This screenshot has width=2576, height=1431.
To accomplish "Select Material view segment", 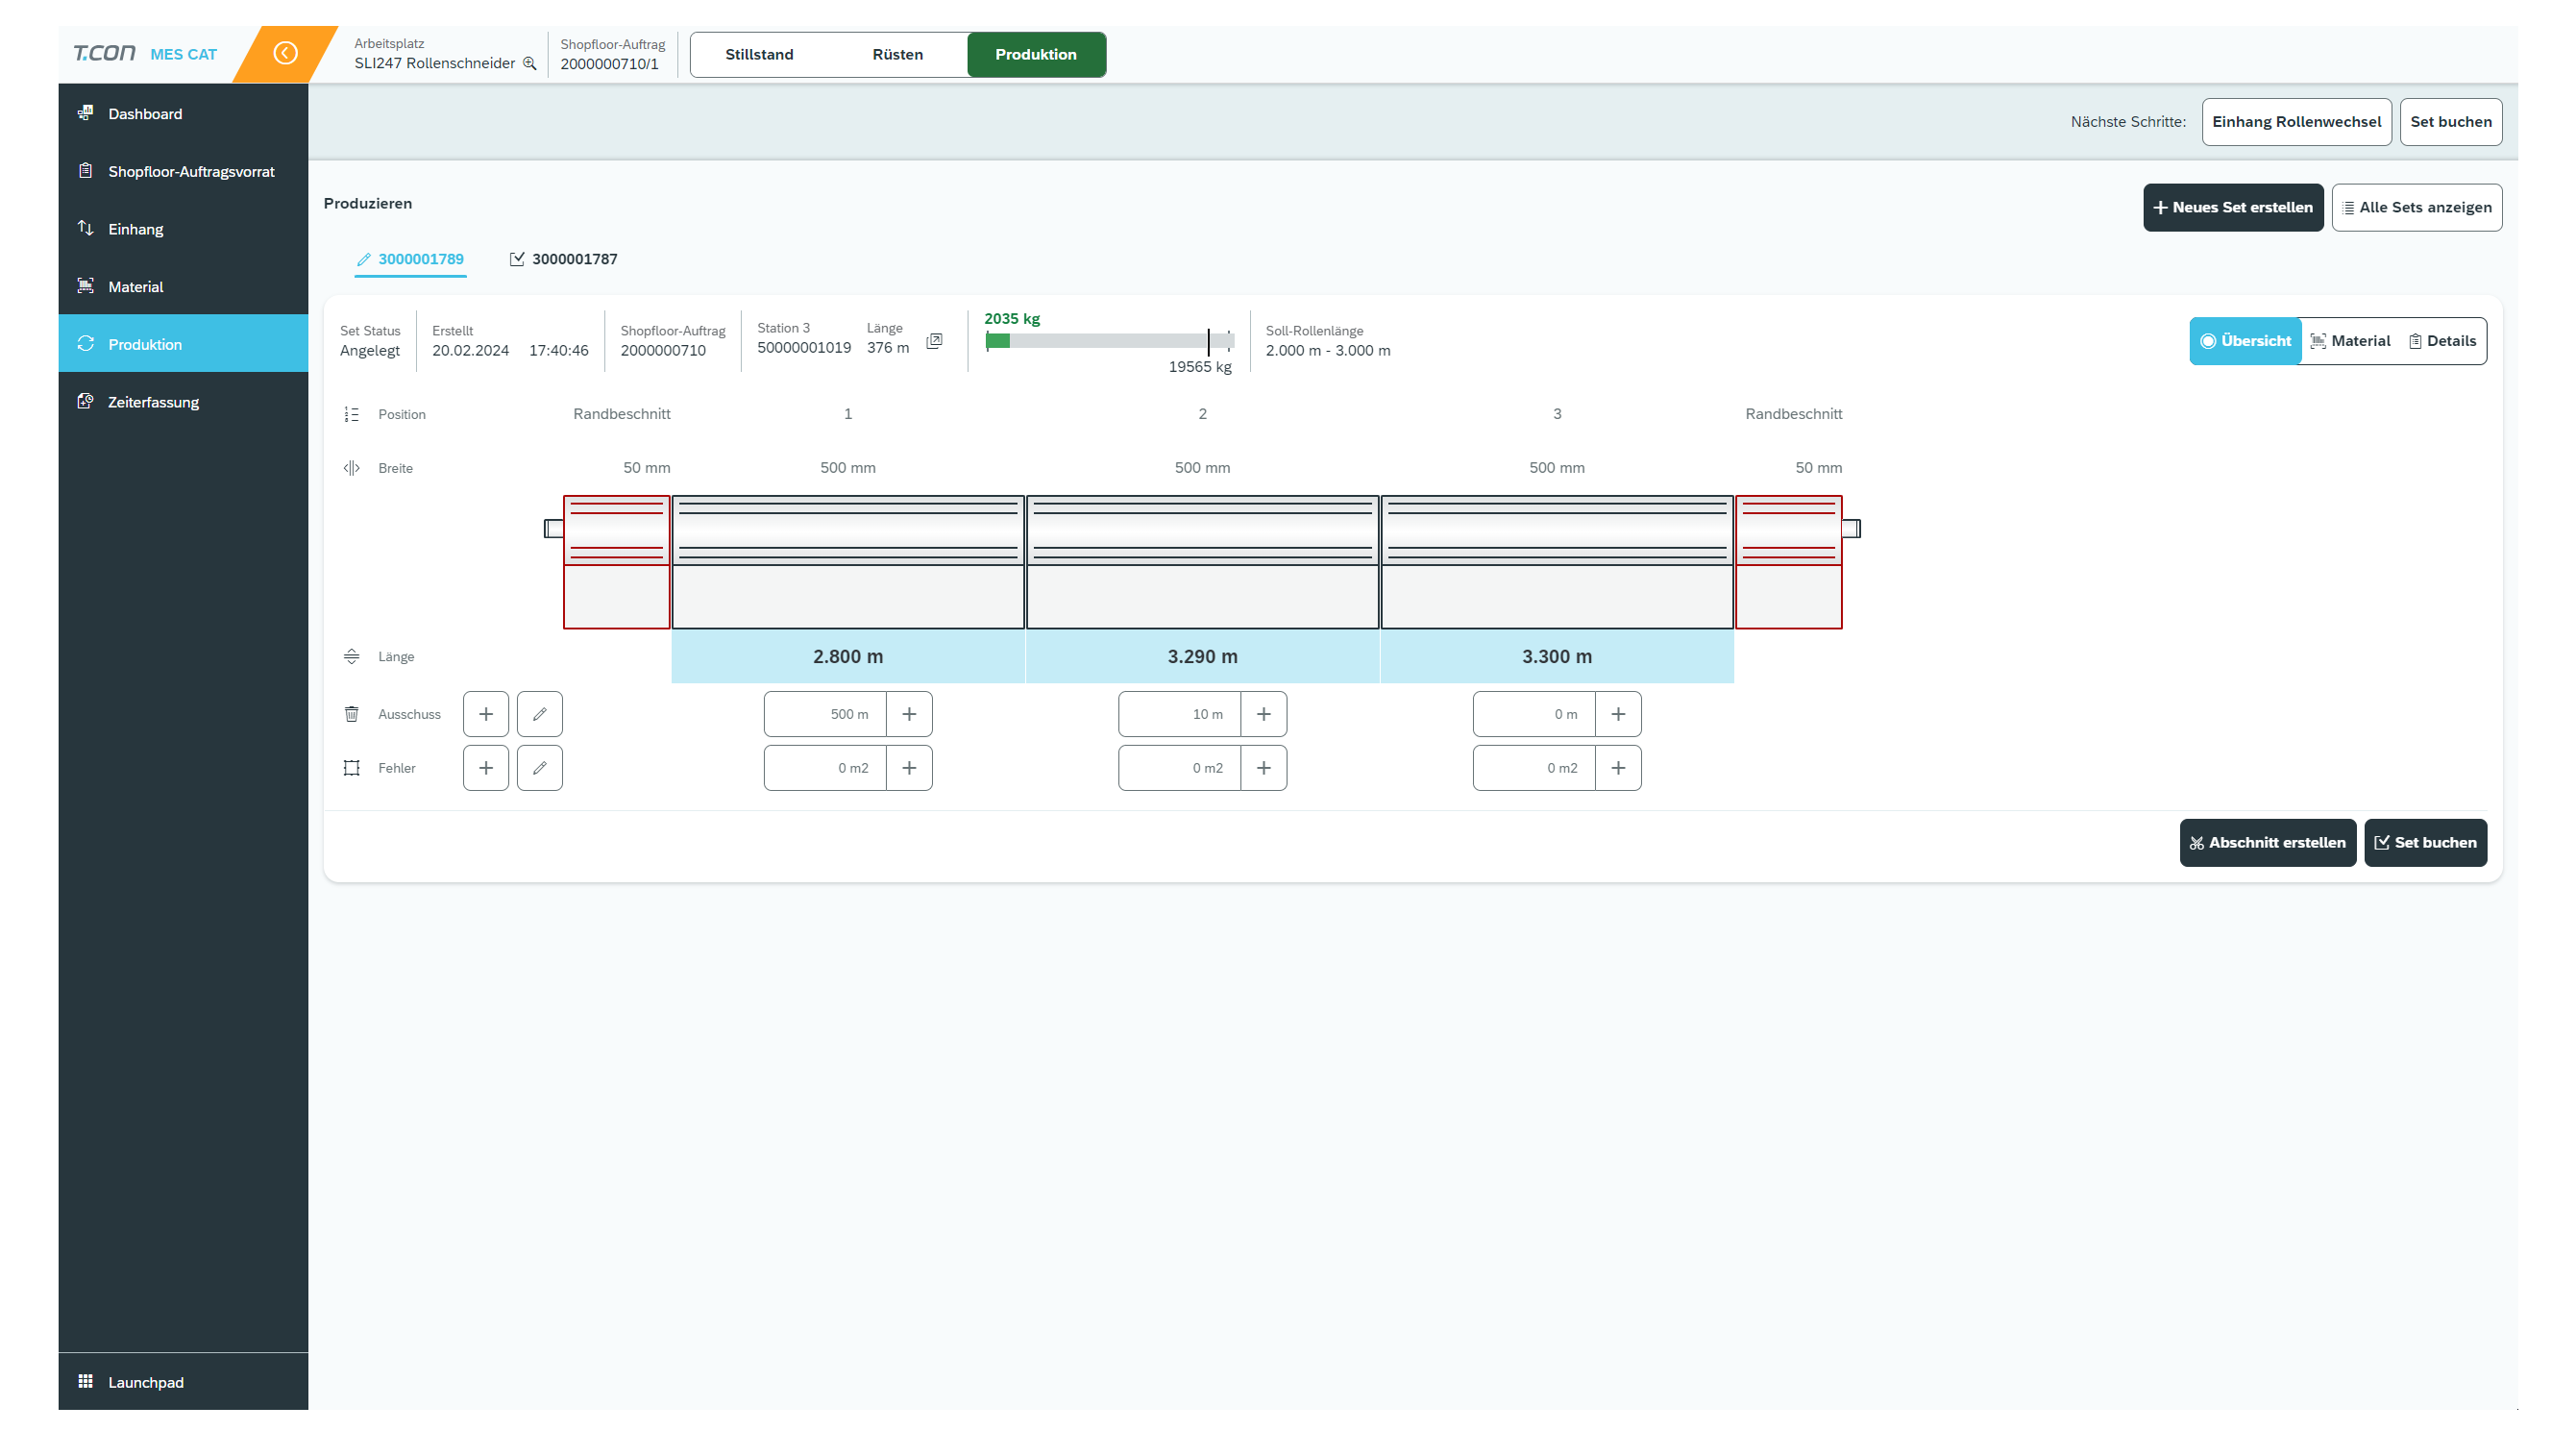I will [2351, 341].
